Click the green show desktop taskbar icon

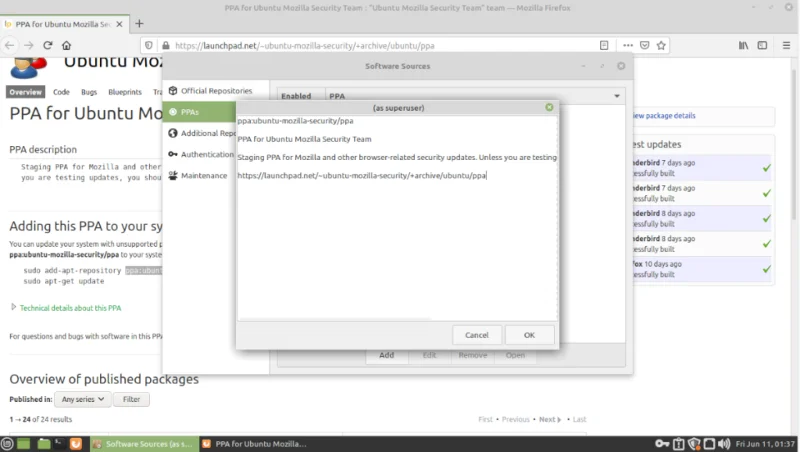click(x=23, y=444)
